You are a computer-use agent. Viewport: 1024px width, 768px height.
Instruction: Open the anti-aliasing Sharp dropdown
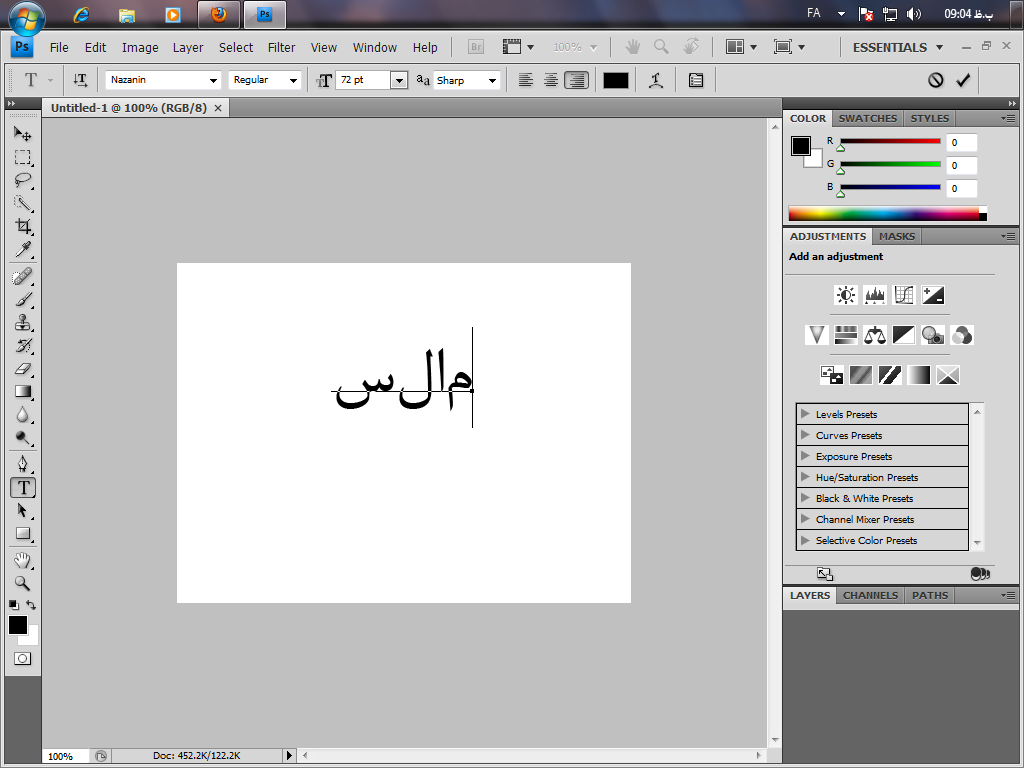pos(492,80)
